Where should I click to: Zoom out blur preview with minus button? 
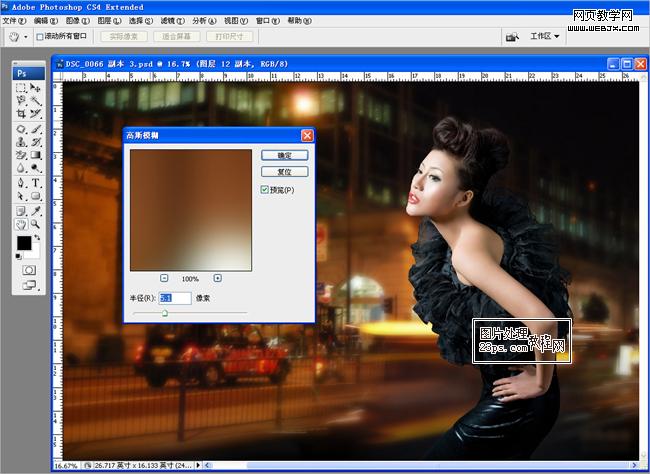(164, 278)
